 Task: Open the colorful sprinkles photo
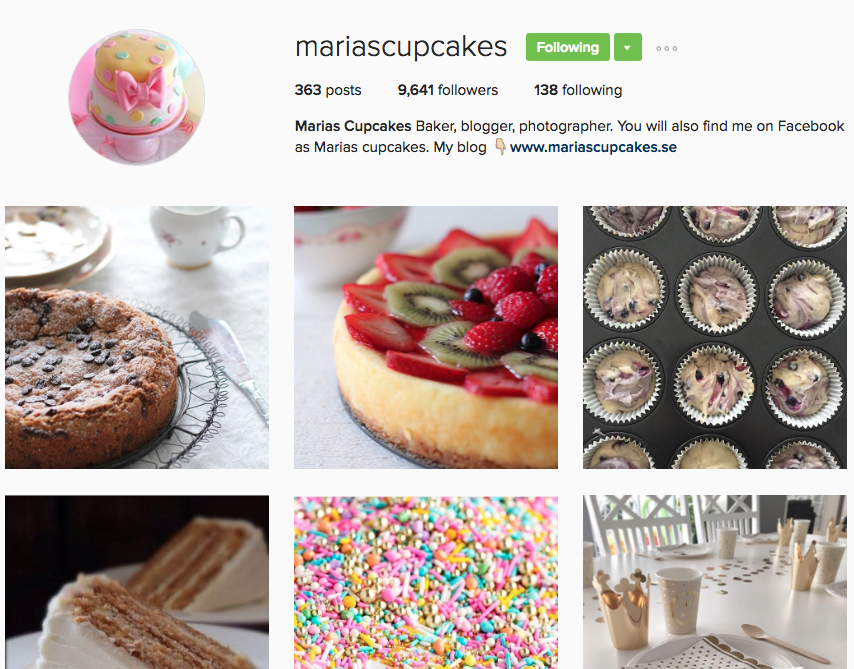[x=426, y=582]
